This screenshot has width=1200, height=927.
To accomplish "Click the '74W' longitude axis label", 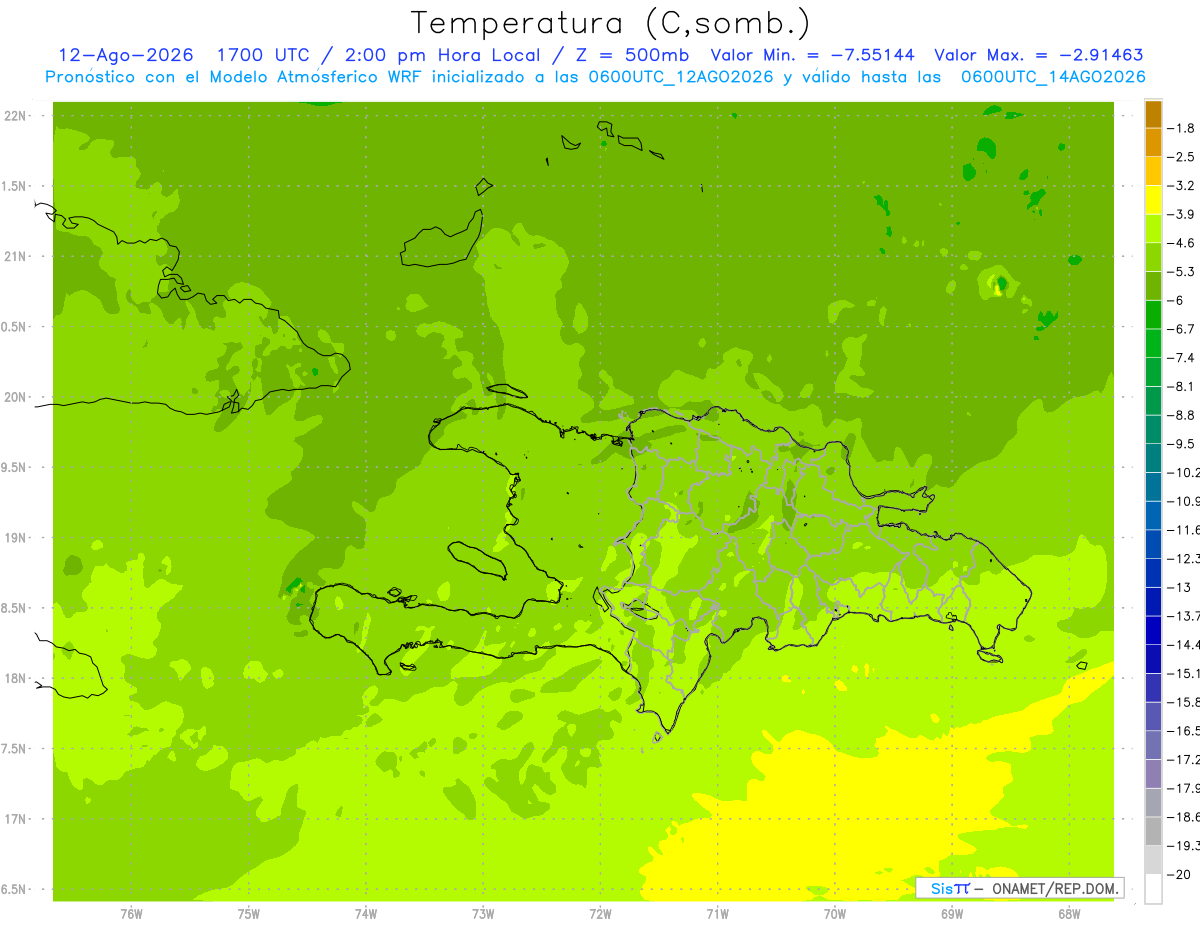I will coord(365,913).
